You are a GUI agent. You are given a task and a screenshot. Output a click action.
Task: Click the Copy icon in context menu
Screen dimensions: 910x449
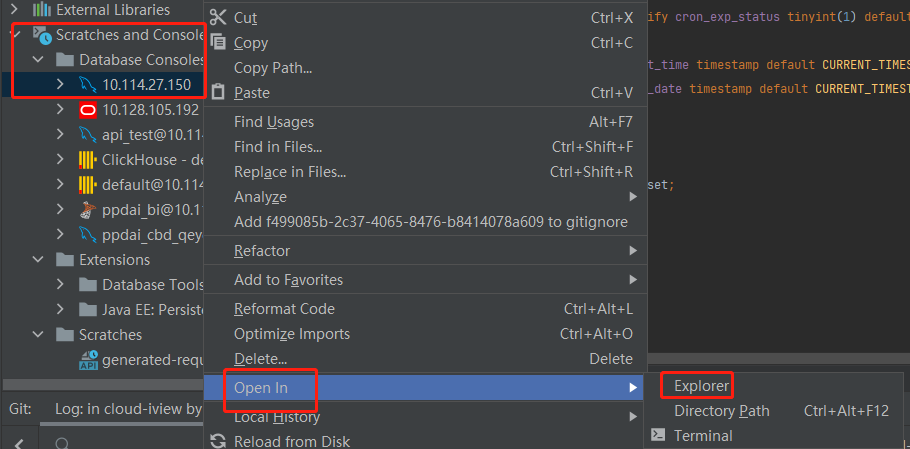click(218, 43)
